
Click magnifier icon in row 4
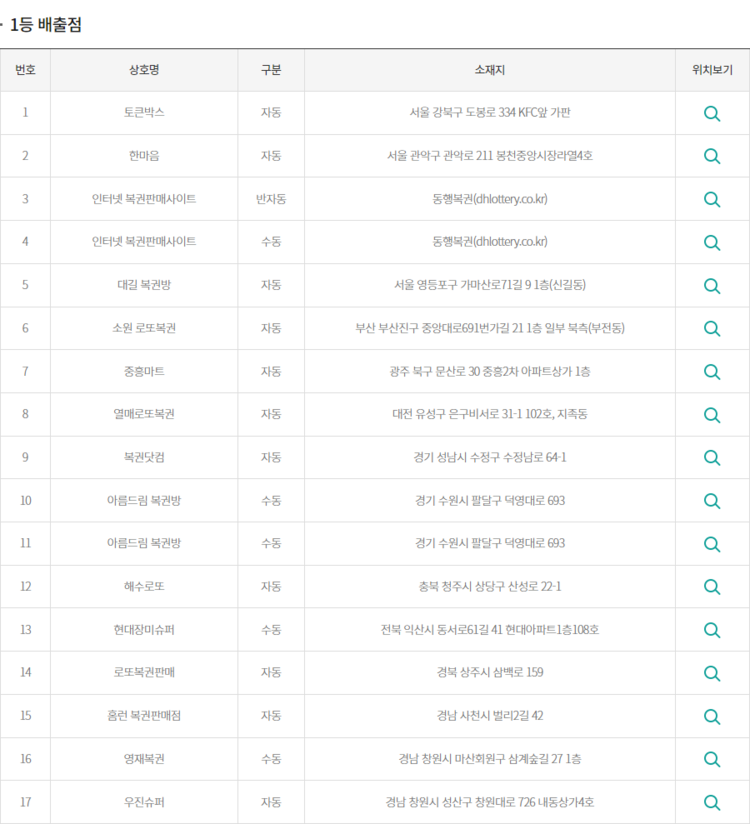712,242
